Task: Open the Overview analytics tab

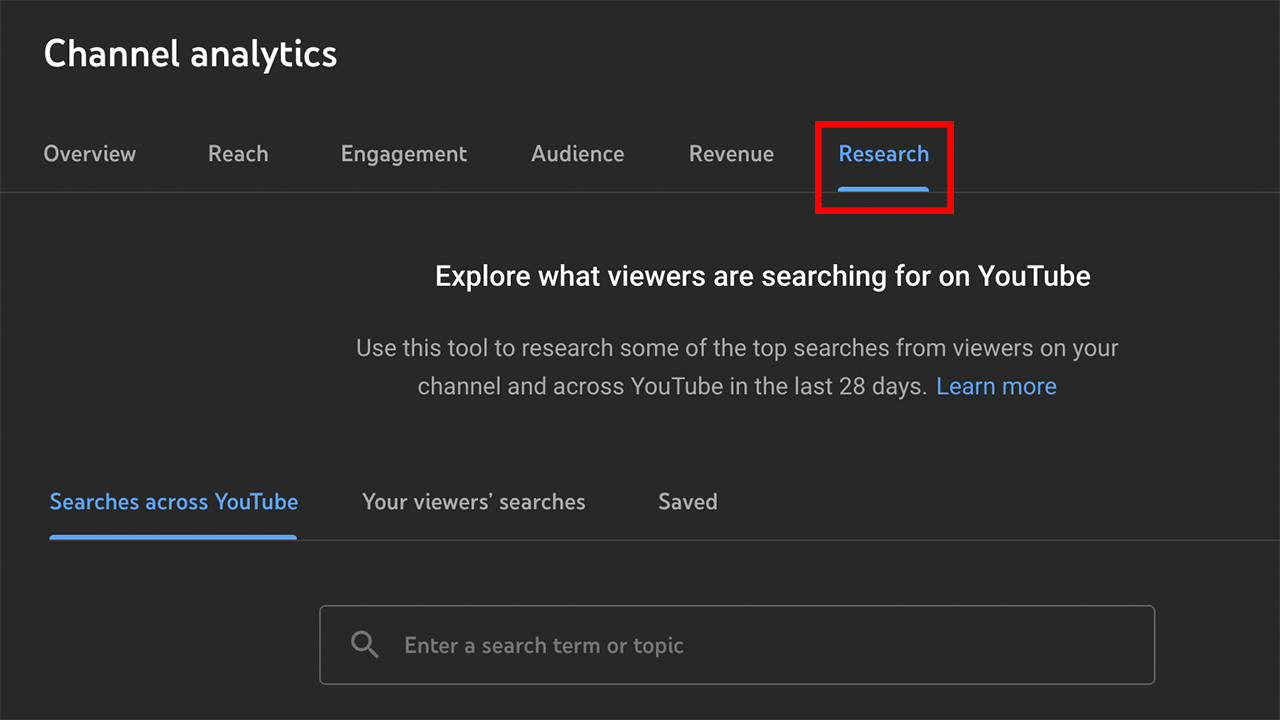Action: point(90,154)
